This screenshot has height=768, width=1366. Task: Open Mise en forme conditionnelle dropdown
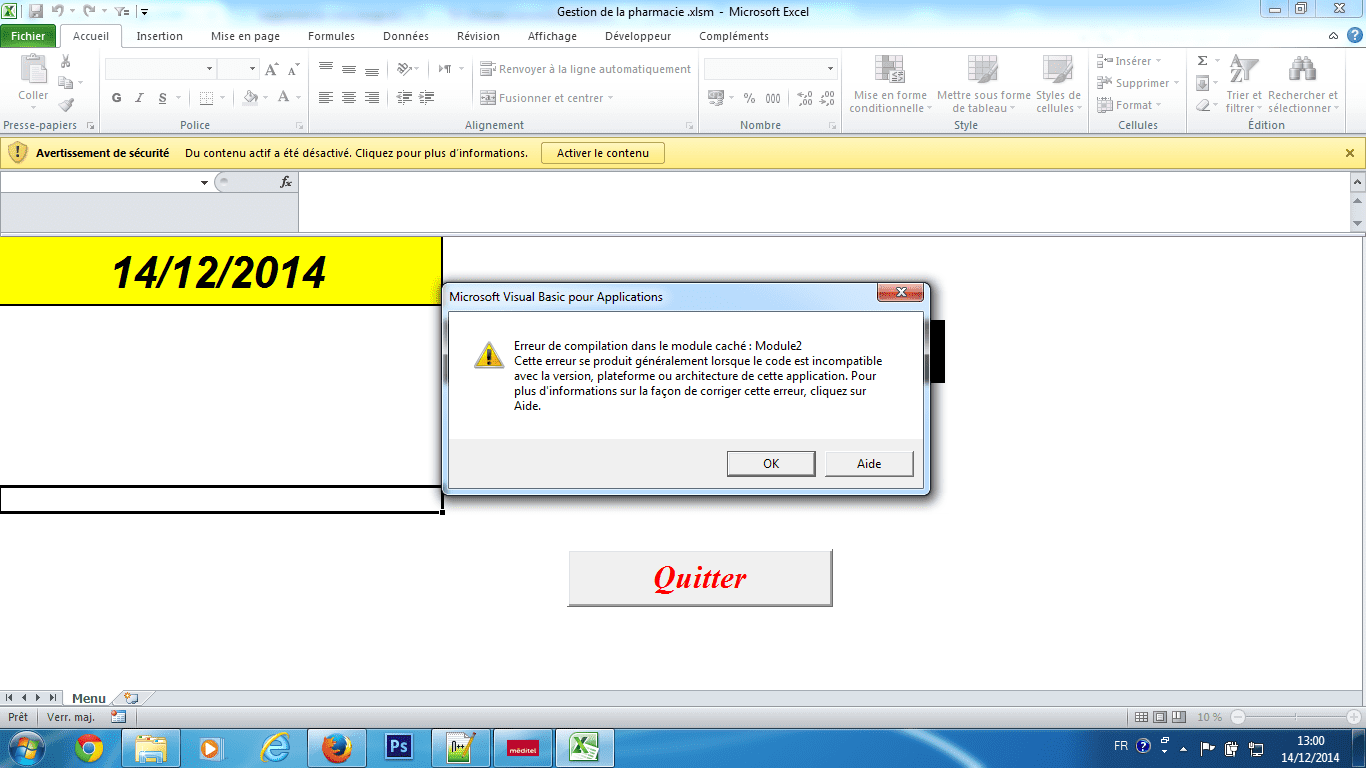pyautogui.click(x=890, y=84)
